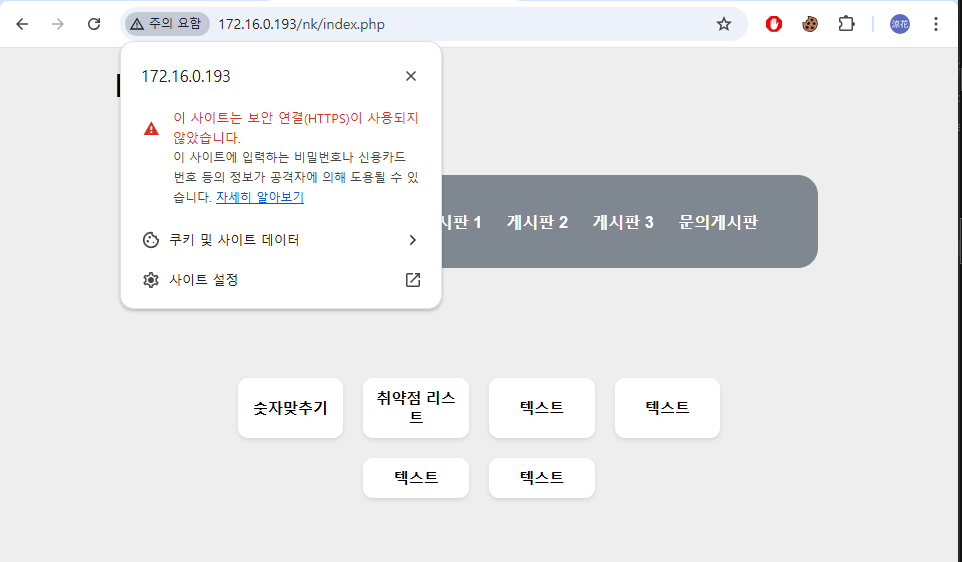Click the external link icon beside 사이트 설정
962x562 pixels.
pos(413,280)
